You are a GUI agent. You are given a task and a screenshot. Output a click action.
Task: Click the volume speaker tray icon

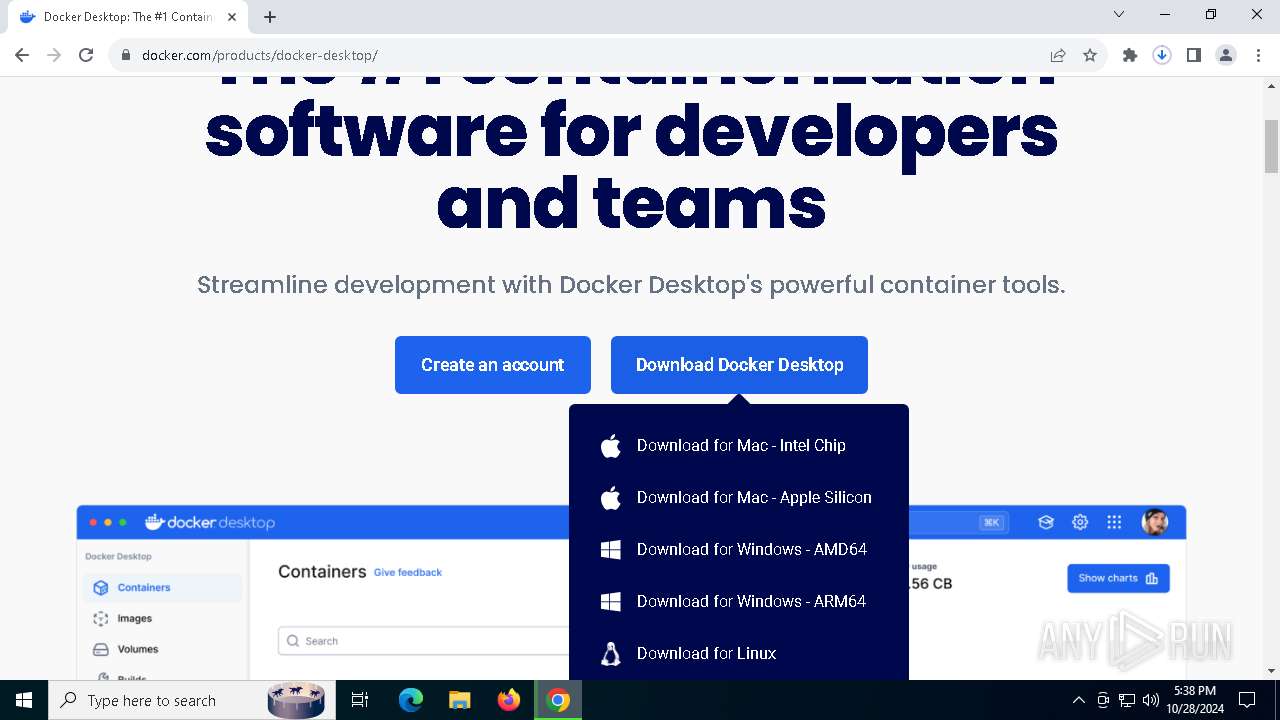click(1151, 700)
